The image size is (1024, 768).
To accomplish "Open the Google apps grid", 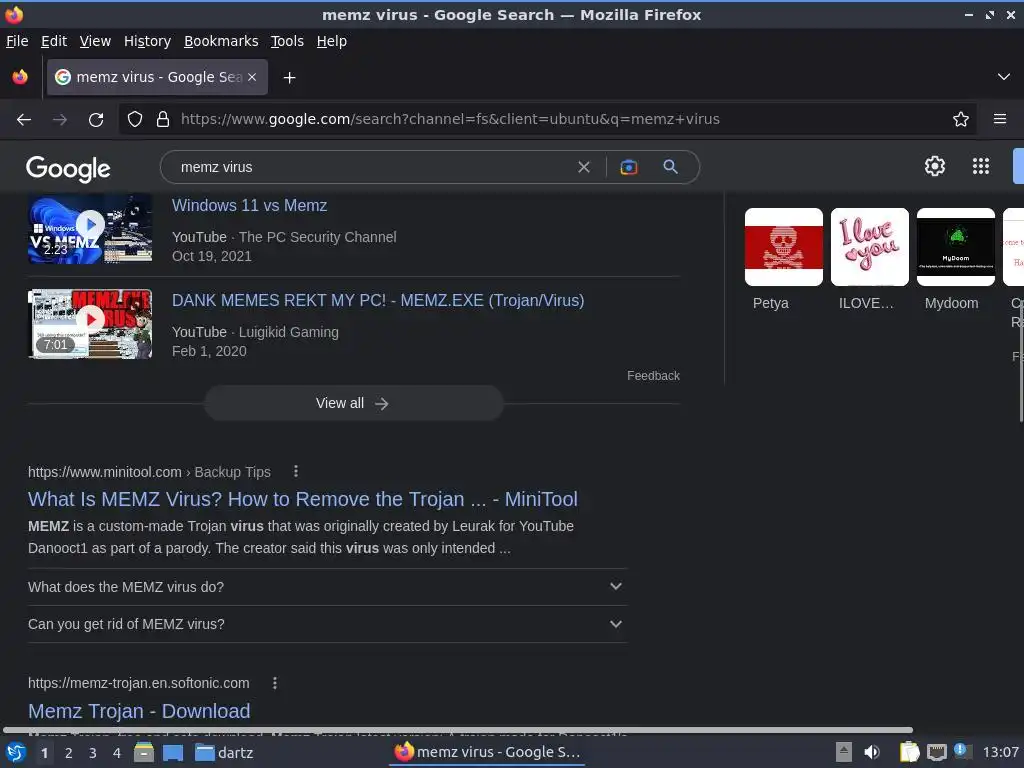I will [x=980, y=166].
